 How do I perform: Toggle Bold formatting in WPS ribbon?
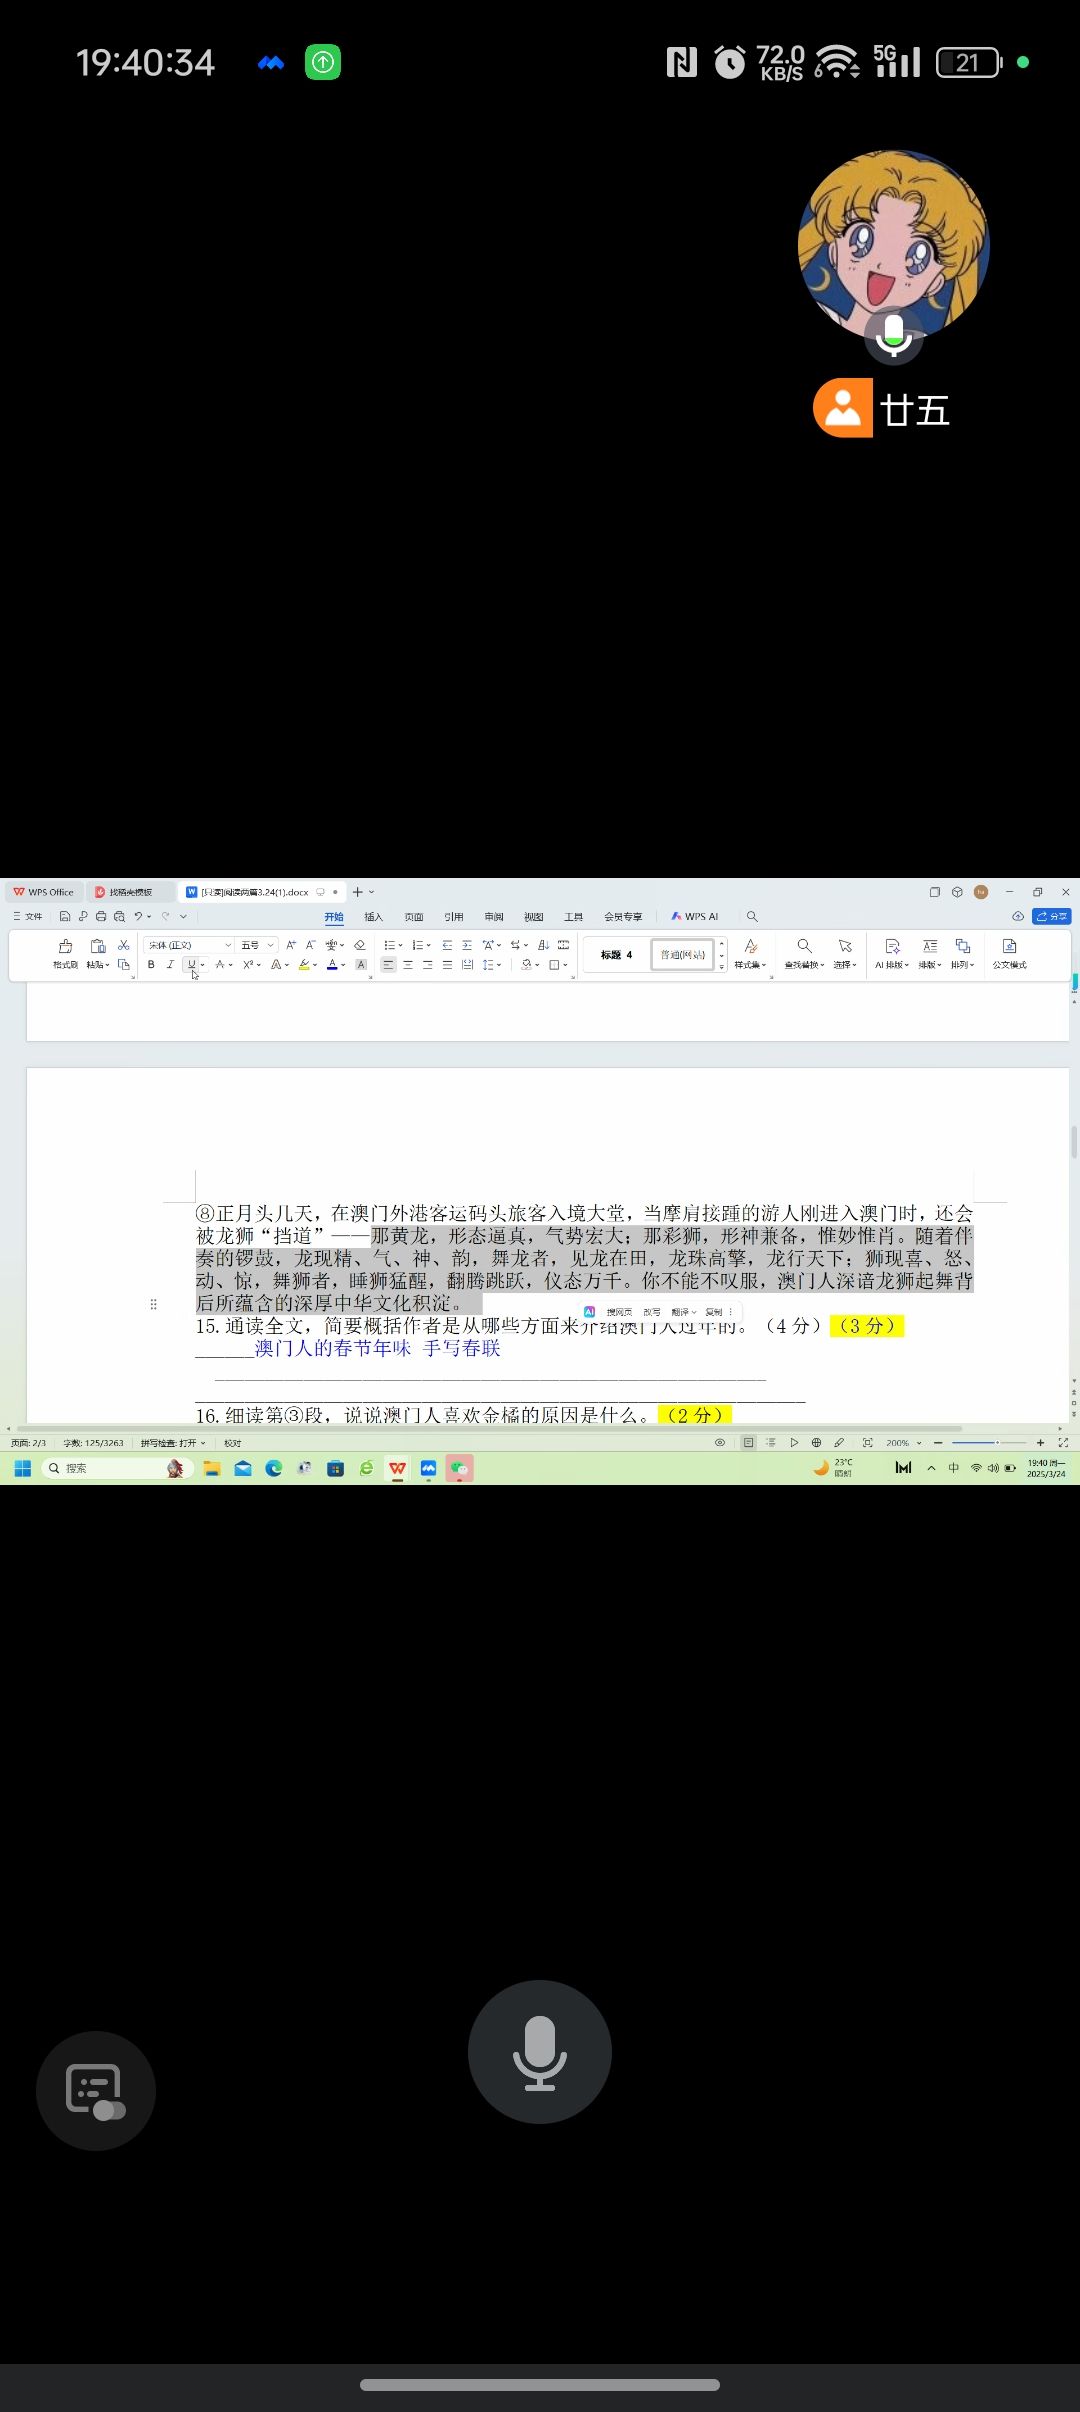151,965
